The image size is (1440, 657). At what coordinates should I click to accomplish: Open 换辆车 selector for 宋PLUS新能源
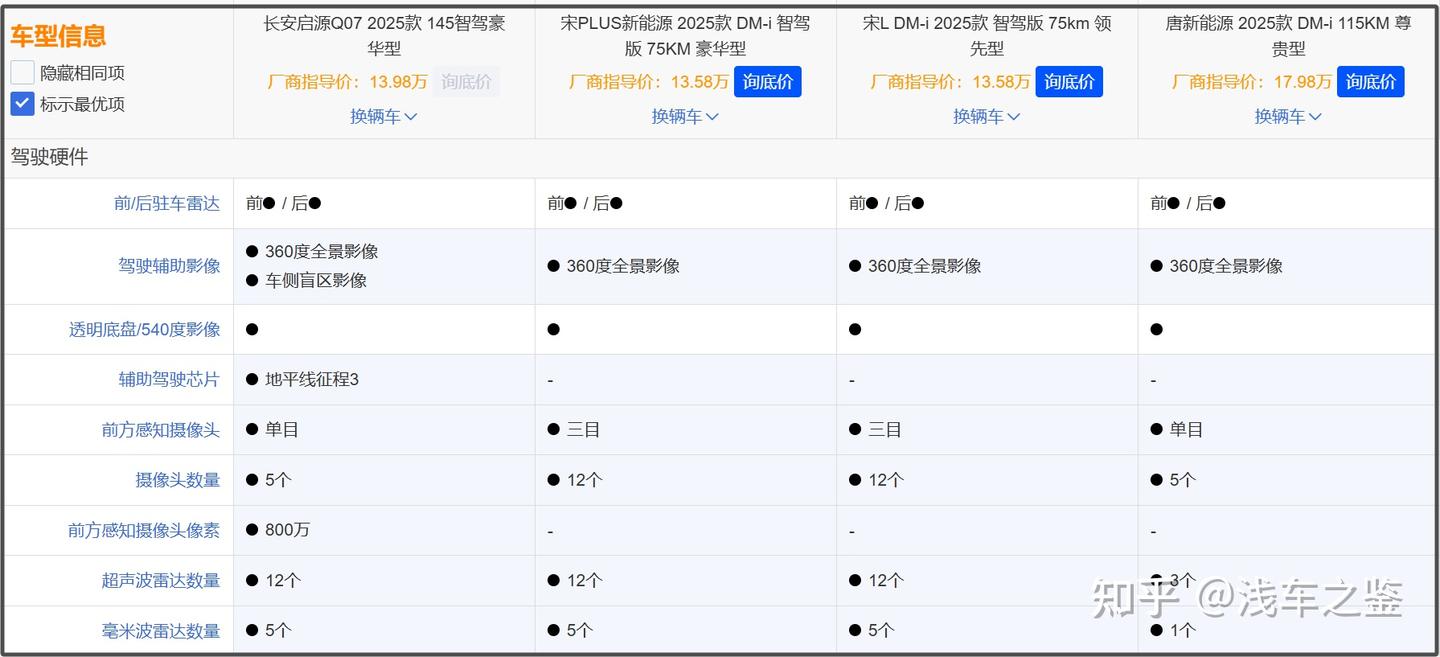click(685, 116)
